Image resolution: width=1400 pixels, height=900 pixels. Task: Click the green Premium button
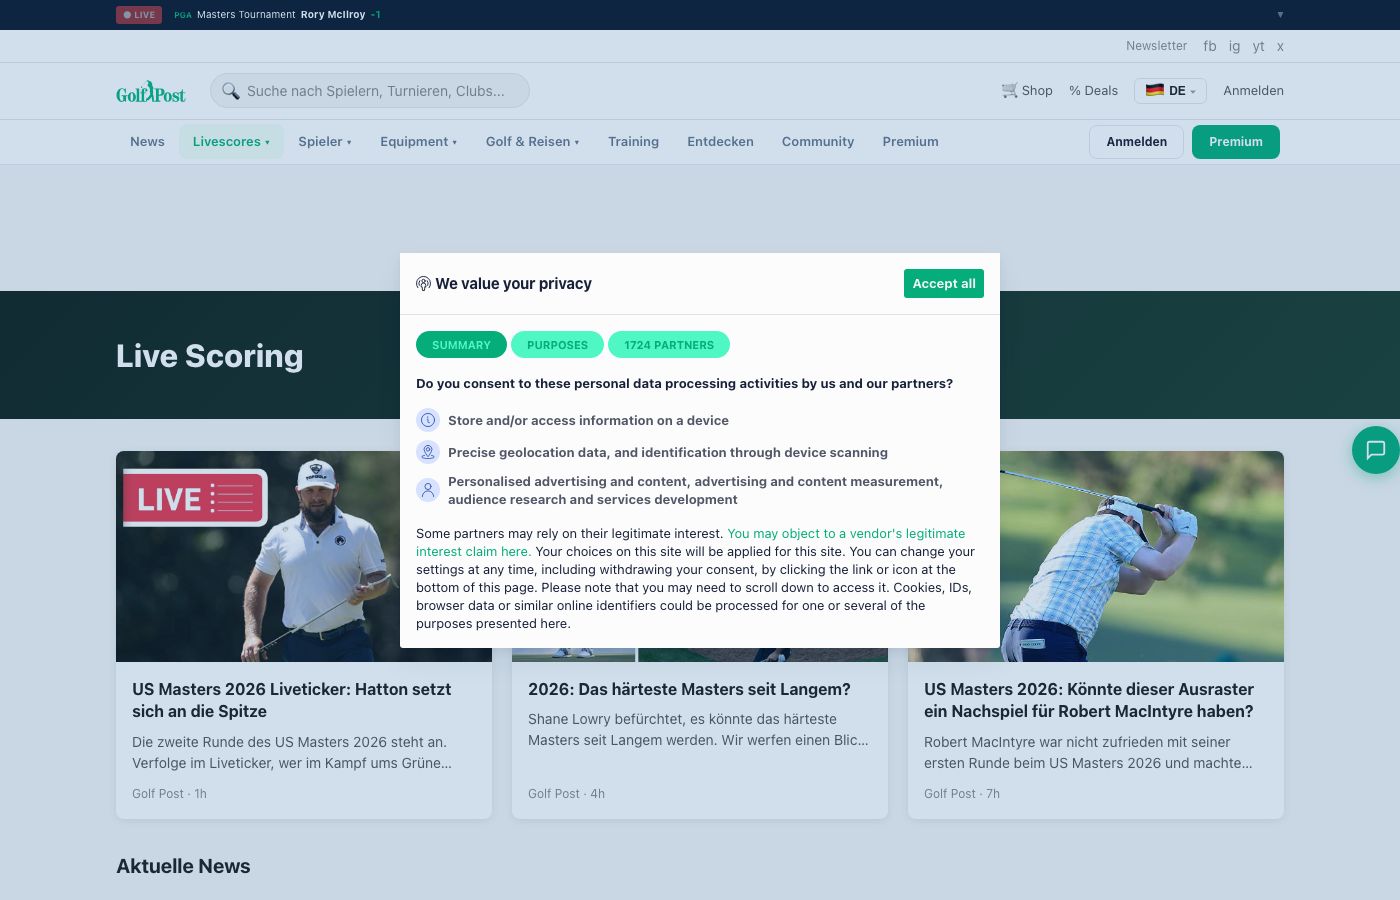click(x=1236, y=142)
